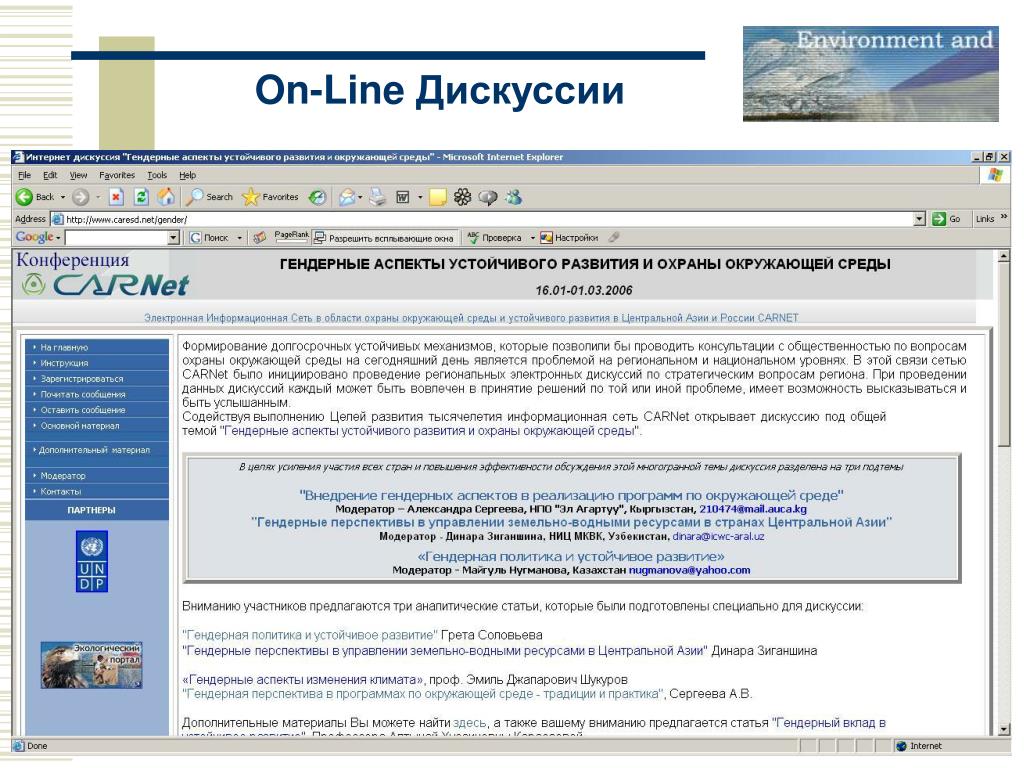Expand the Word edit dropdown arrow
The height and width of the screenshot is (768, 1024).
[x=419, y=197]
